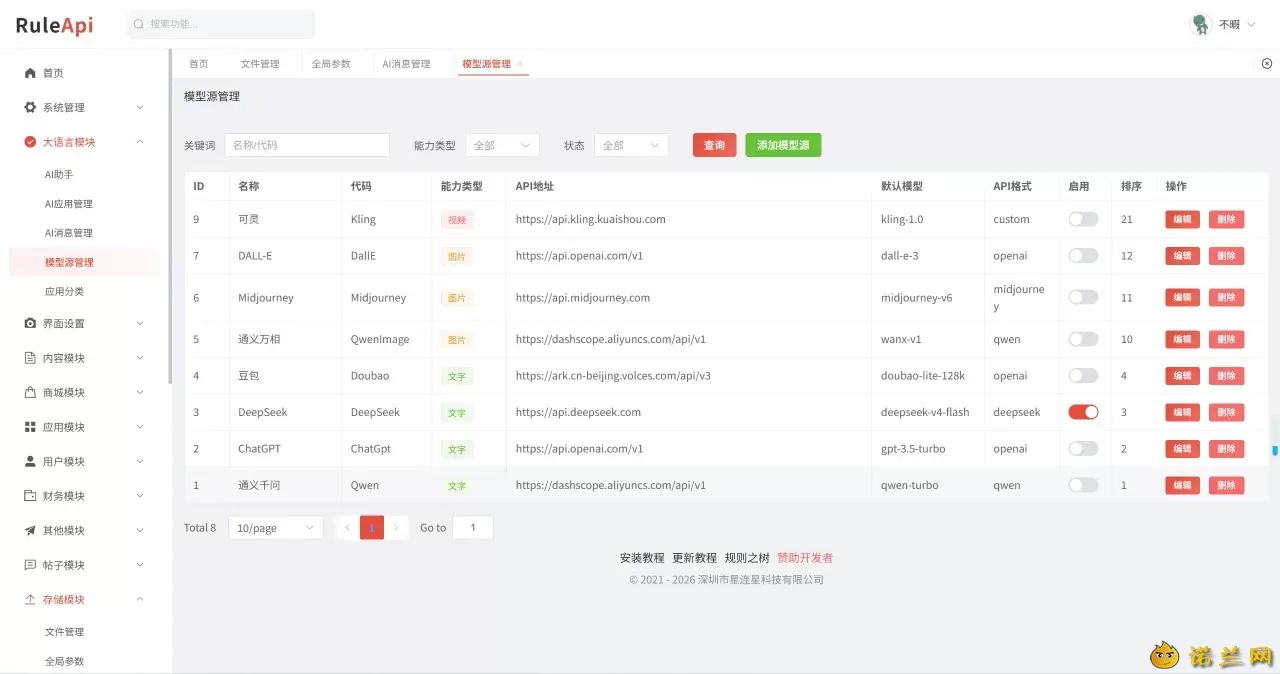
Task: Click the user avatar beside 不暇
Action: (x=1201, y=24)
